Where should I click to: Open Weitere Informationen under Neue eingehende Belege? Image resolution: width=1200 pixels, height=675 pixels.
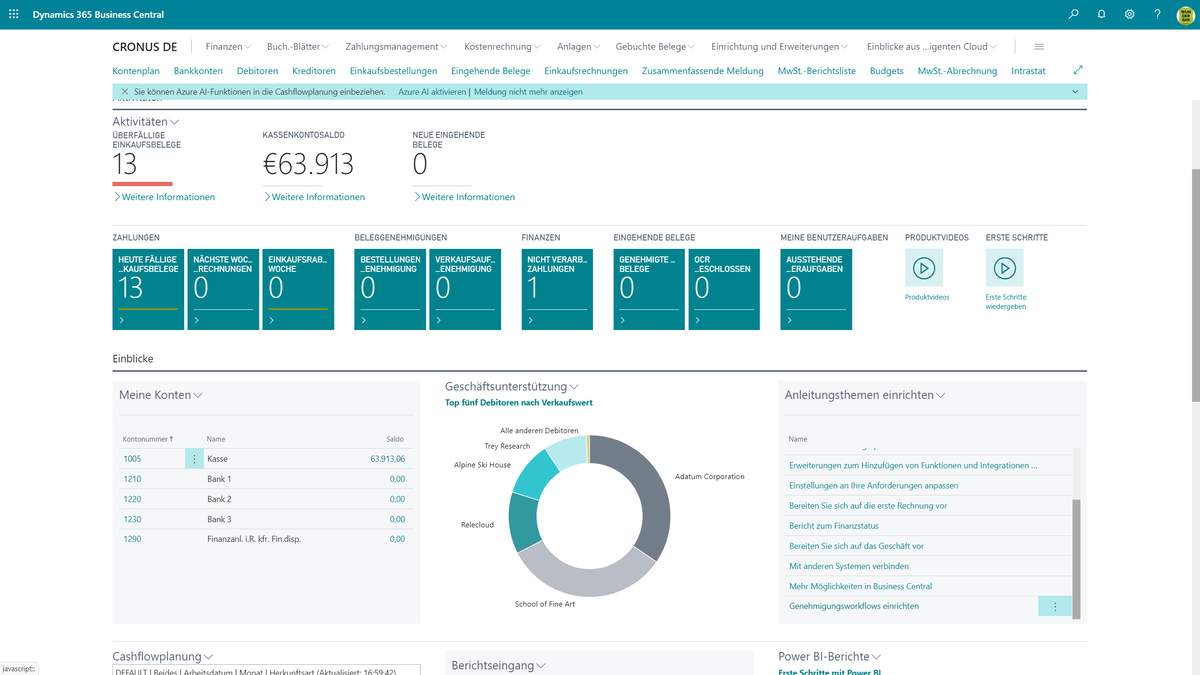(465, 197)
